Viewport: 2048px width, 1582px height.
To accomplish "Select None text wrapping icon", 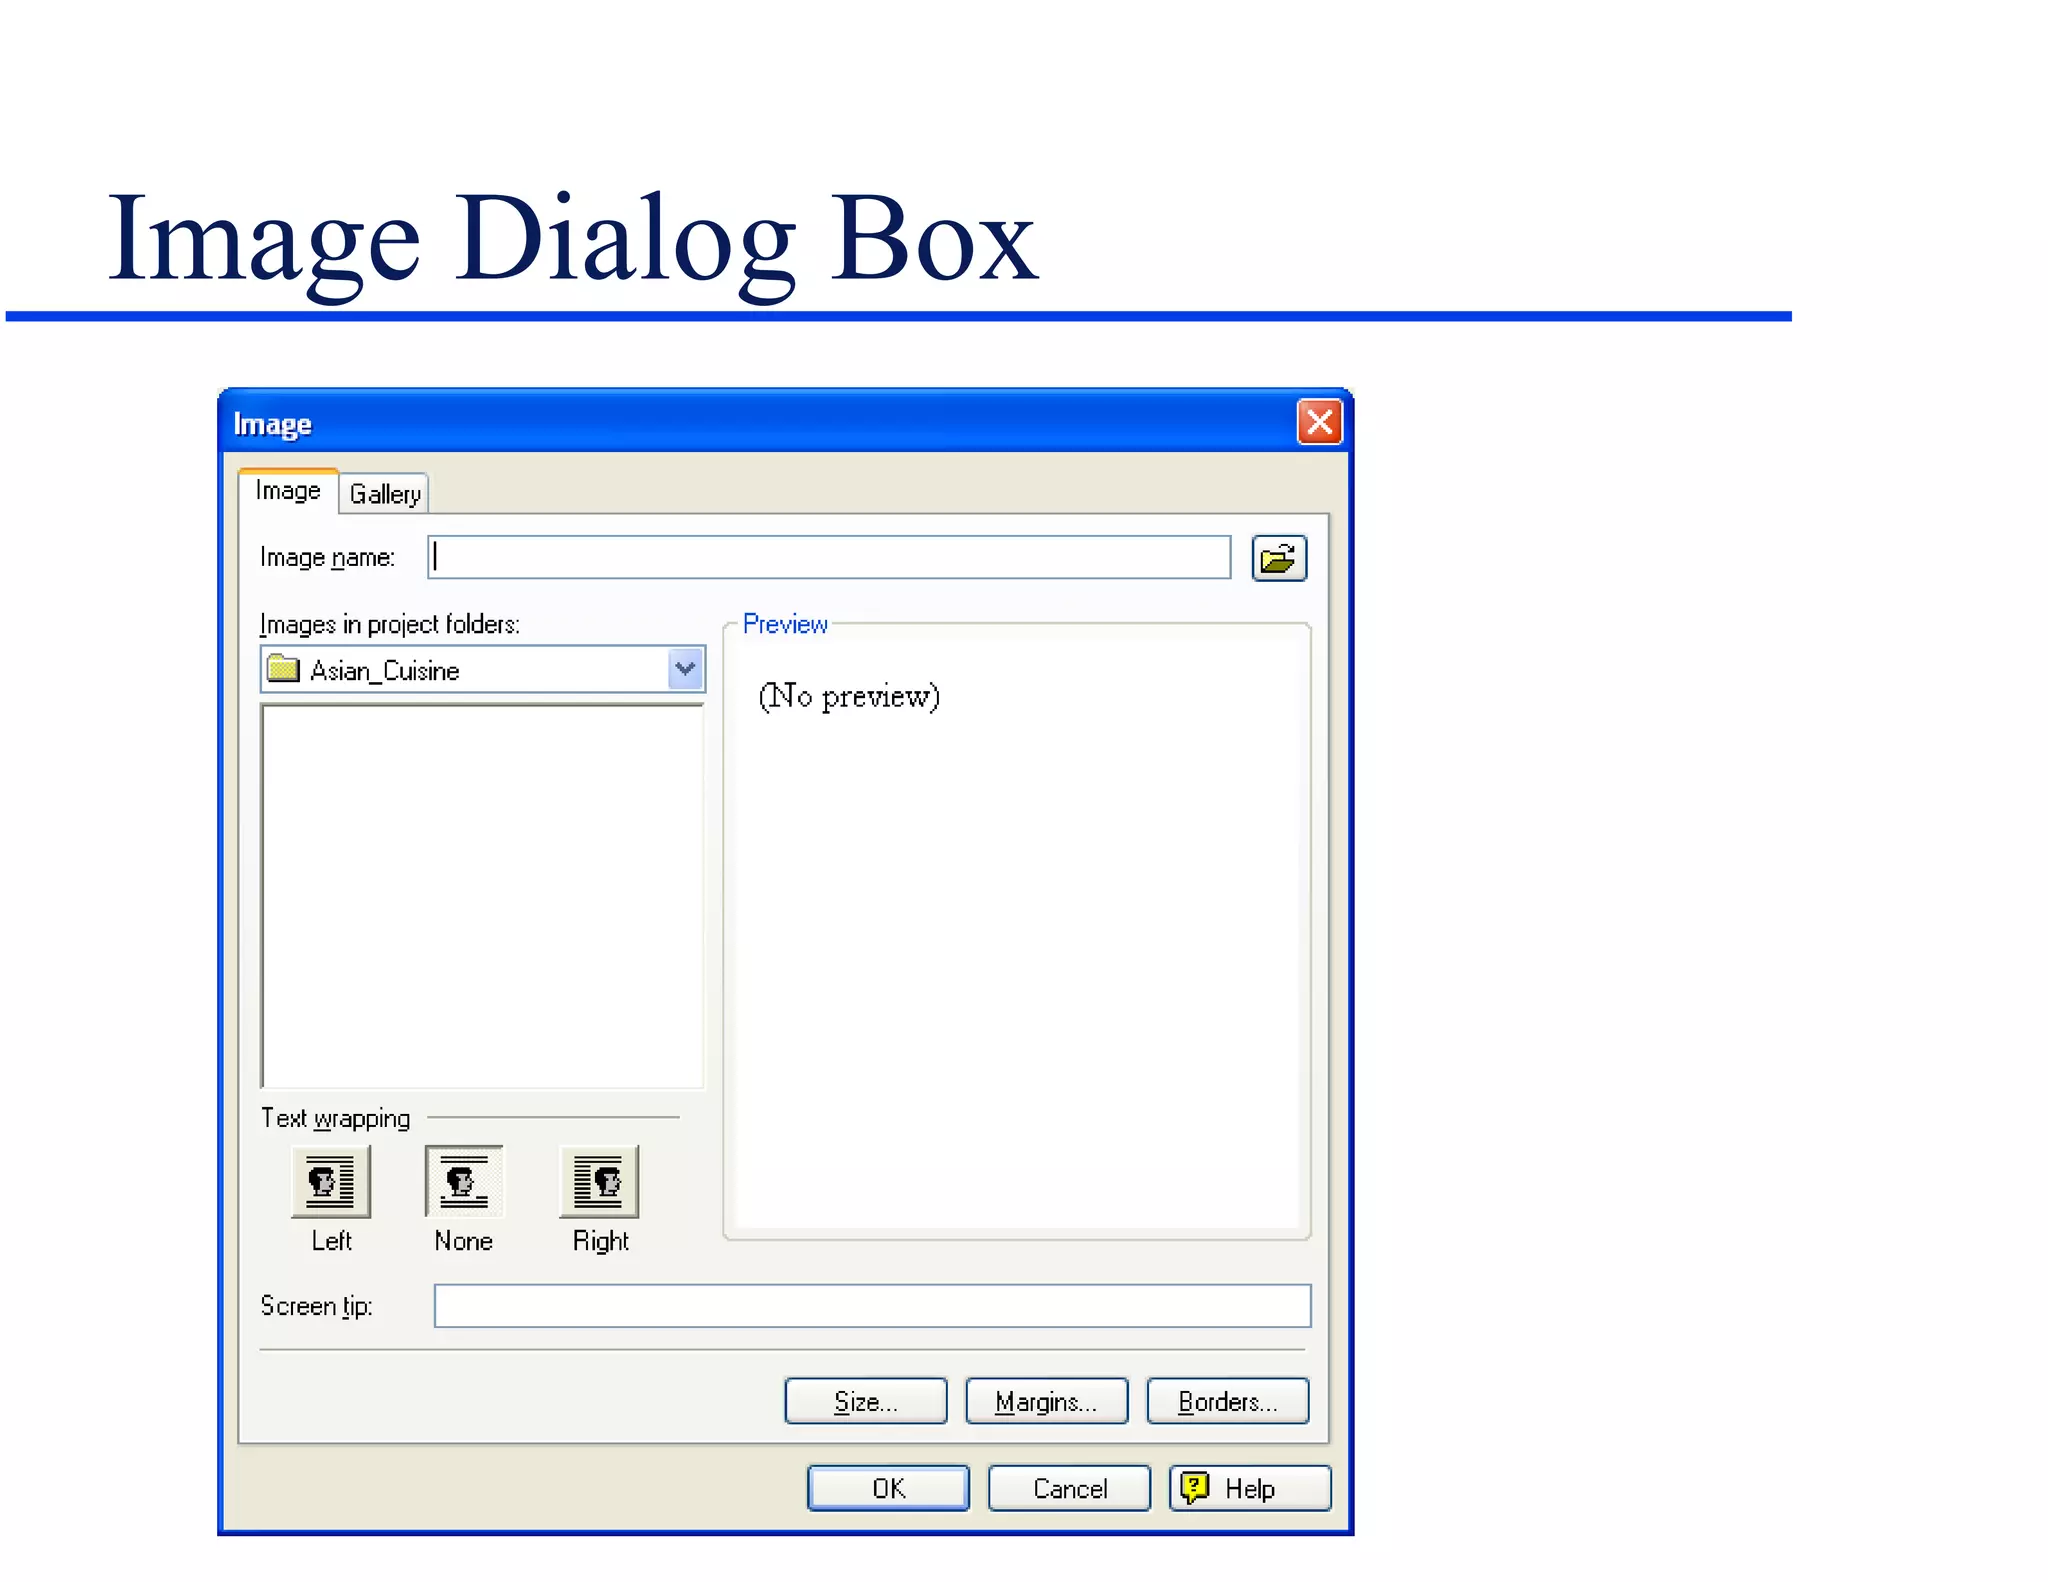I will (x=464, y=1181).
